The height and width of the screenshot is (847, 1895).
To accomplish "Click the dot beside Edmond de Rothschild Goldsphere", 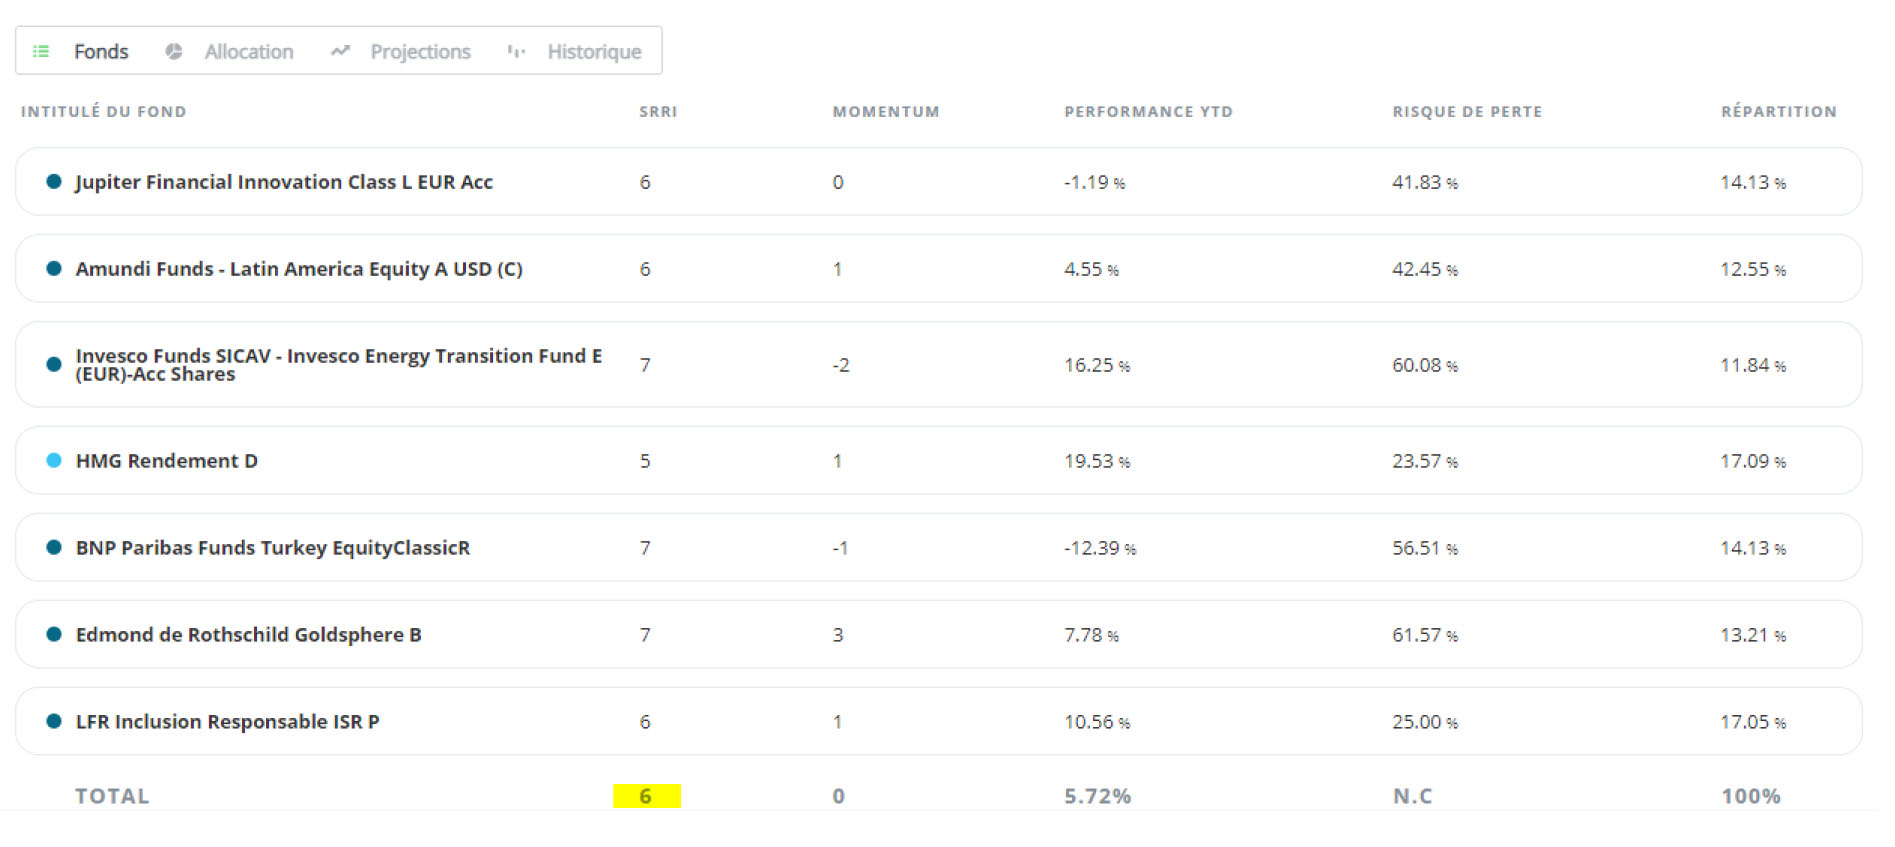I will click(x=54, y=634).
